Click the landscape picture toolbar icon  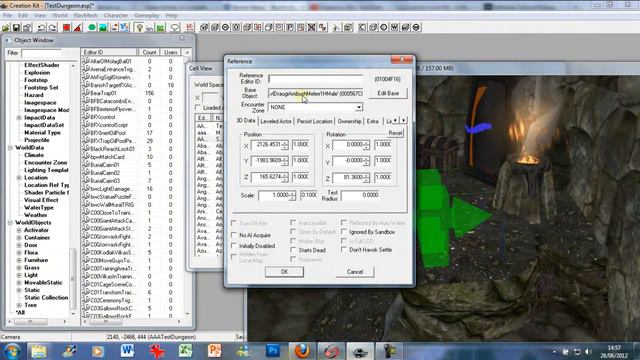(103, 27)
